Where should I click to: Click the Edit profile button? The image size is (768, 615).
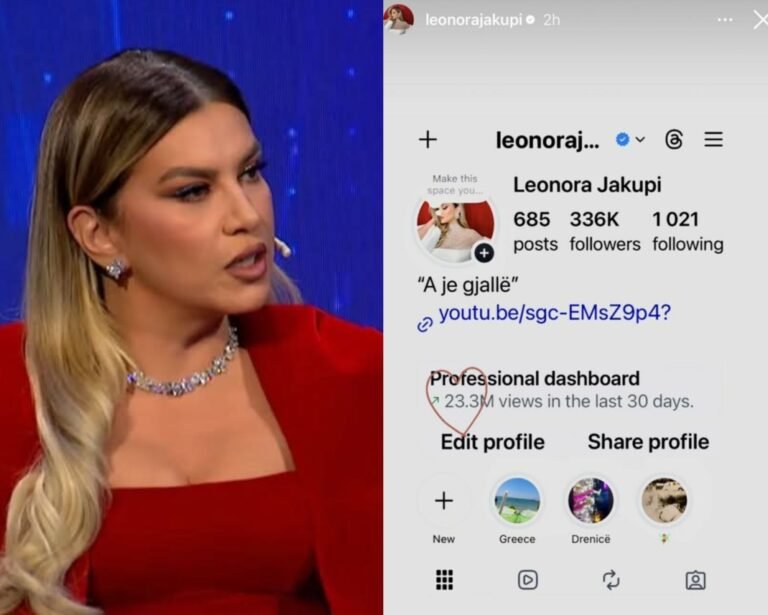(492, 442)
